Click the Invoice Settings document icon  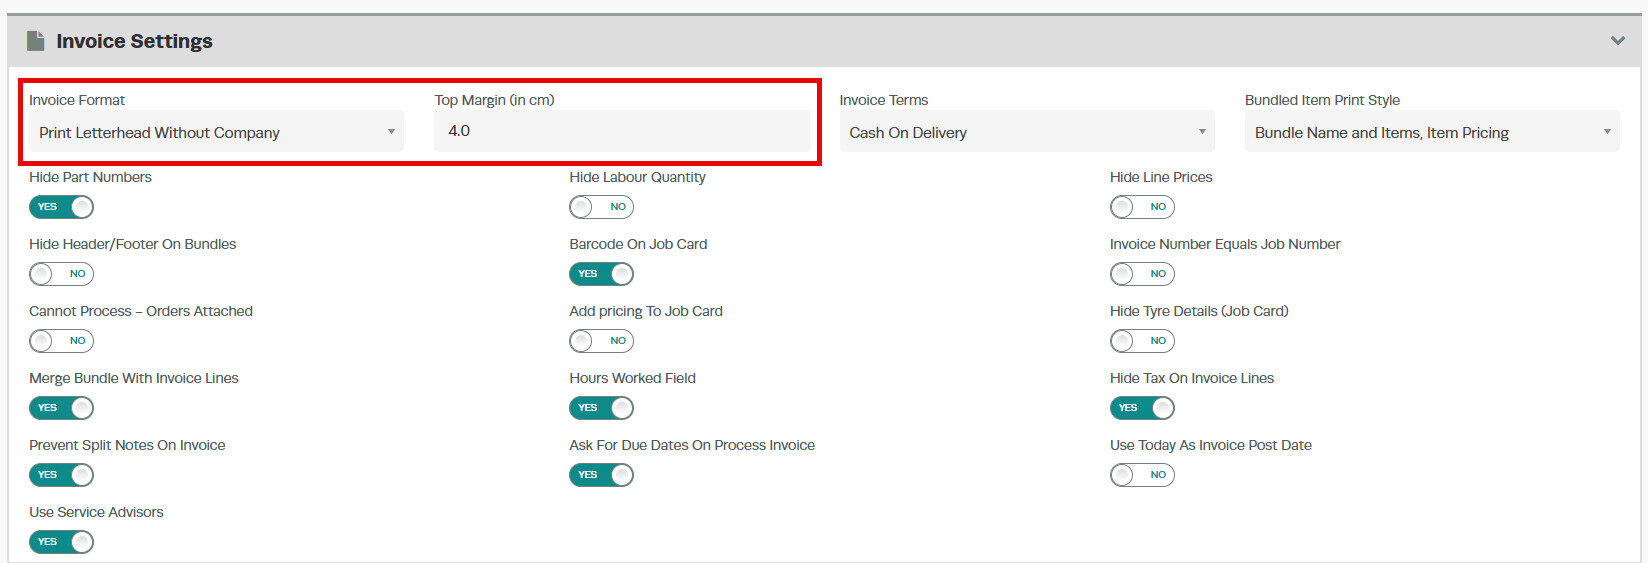36,41
